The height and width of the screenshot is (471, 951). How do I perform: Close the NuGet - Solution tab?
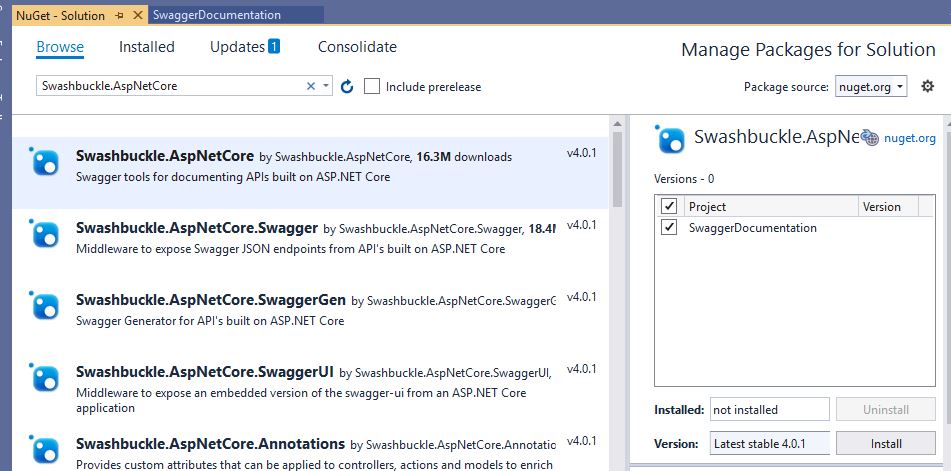138,15
